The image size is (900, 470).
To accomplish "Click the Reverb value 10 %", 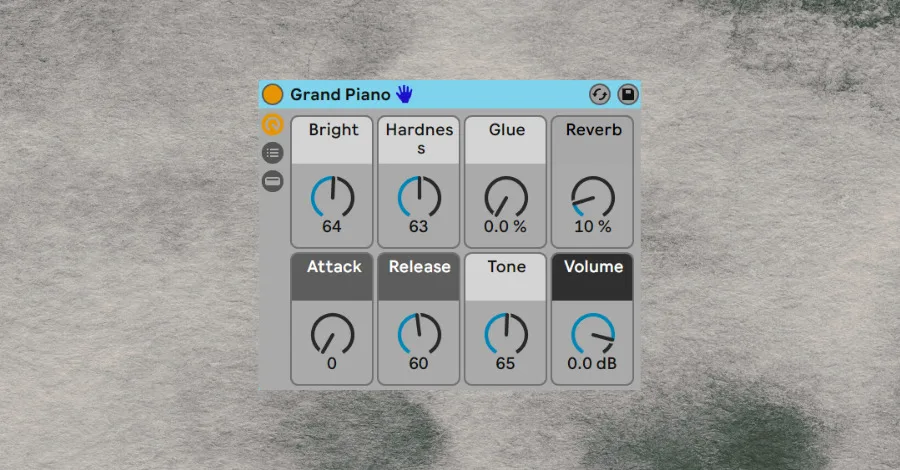I will tap(593, 227).
